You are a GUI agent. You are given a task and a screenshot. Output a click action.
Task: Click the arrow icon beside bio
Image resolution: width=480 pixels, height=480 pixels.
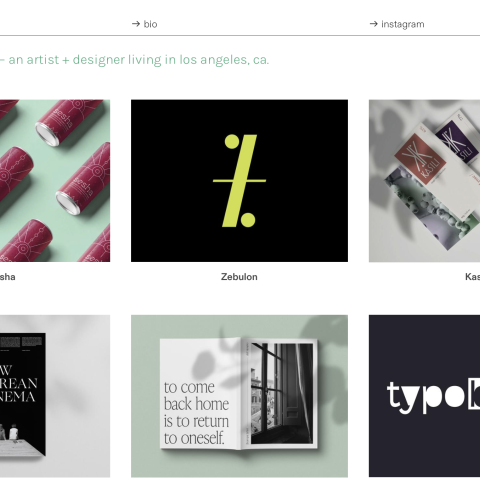coord(136,24)
